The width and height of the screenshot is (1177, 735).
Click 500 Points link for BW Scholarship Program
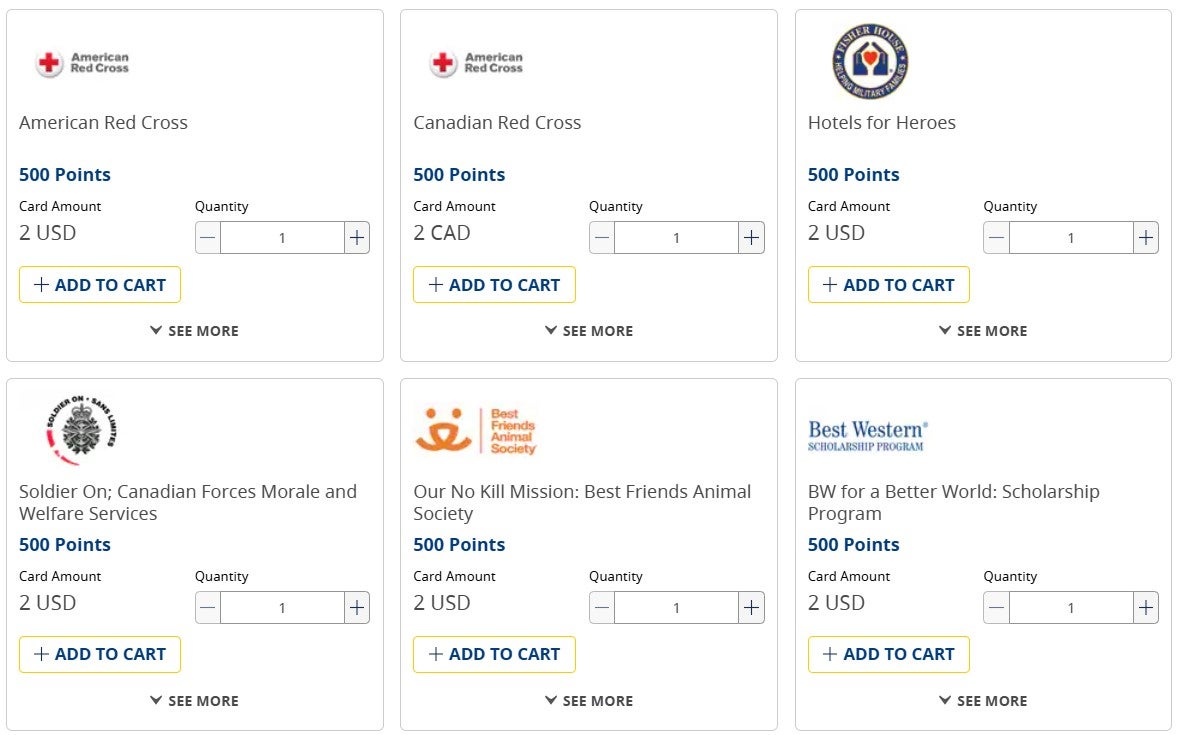[854, 544]
